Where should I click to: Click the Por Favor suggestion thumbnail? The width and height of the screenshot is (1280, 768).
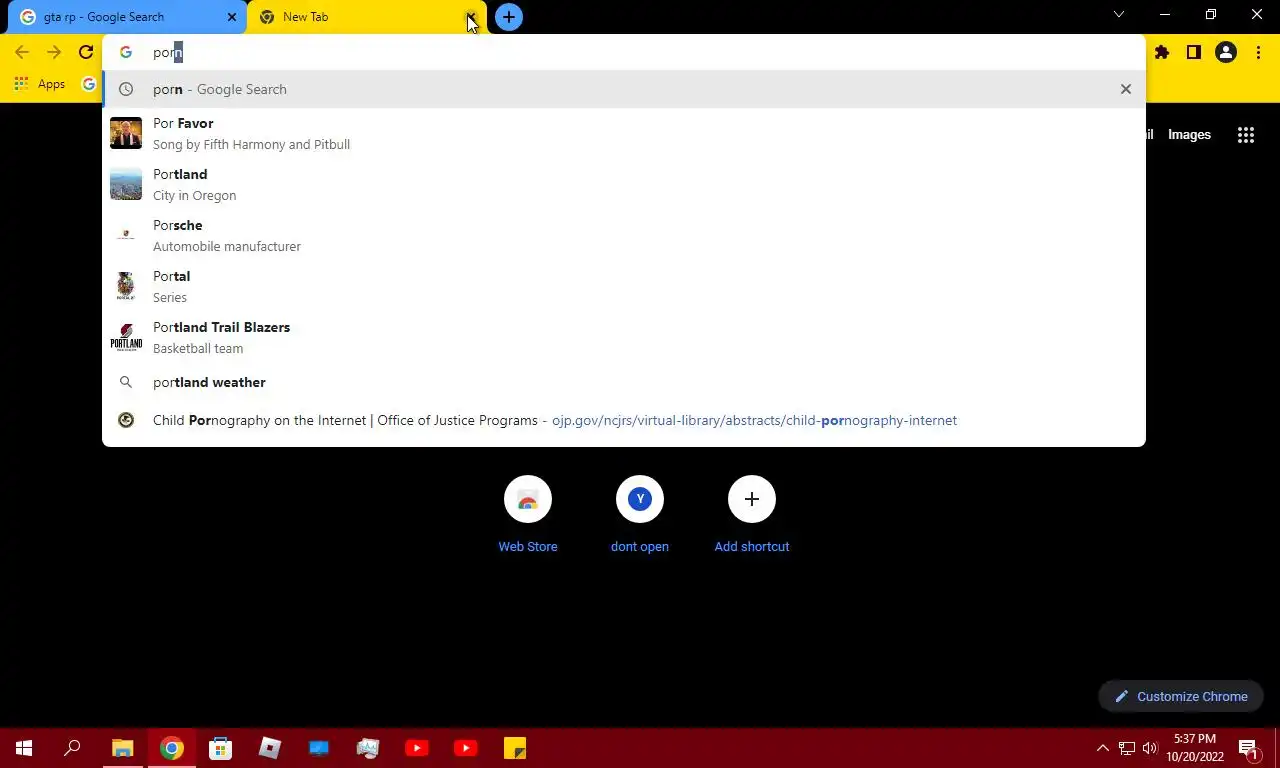point(126,133)
